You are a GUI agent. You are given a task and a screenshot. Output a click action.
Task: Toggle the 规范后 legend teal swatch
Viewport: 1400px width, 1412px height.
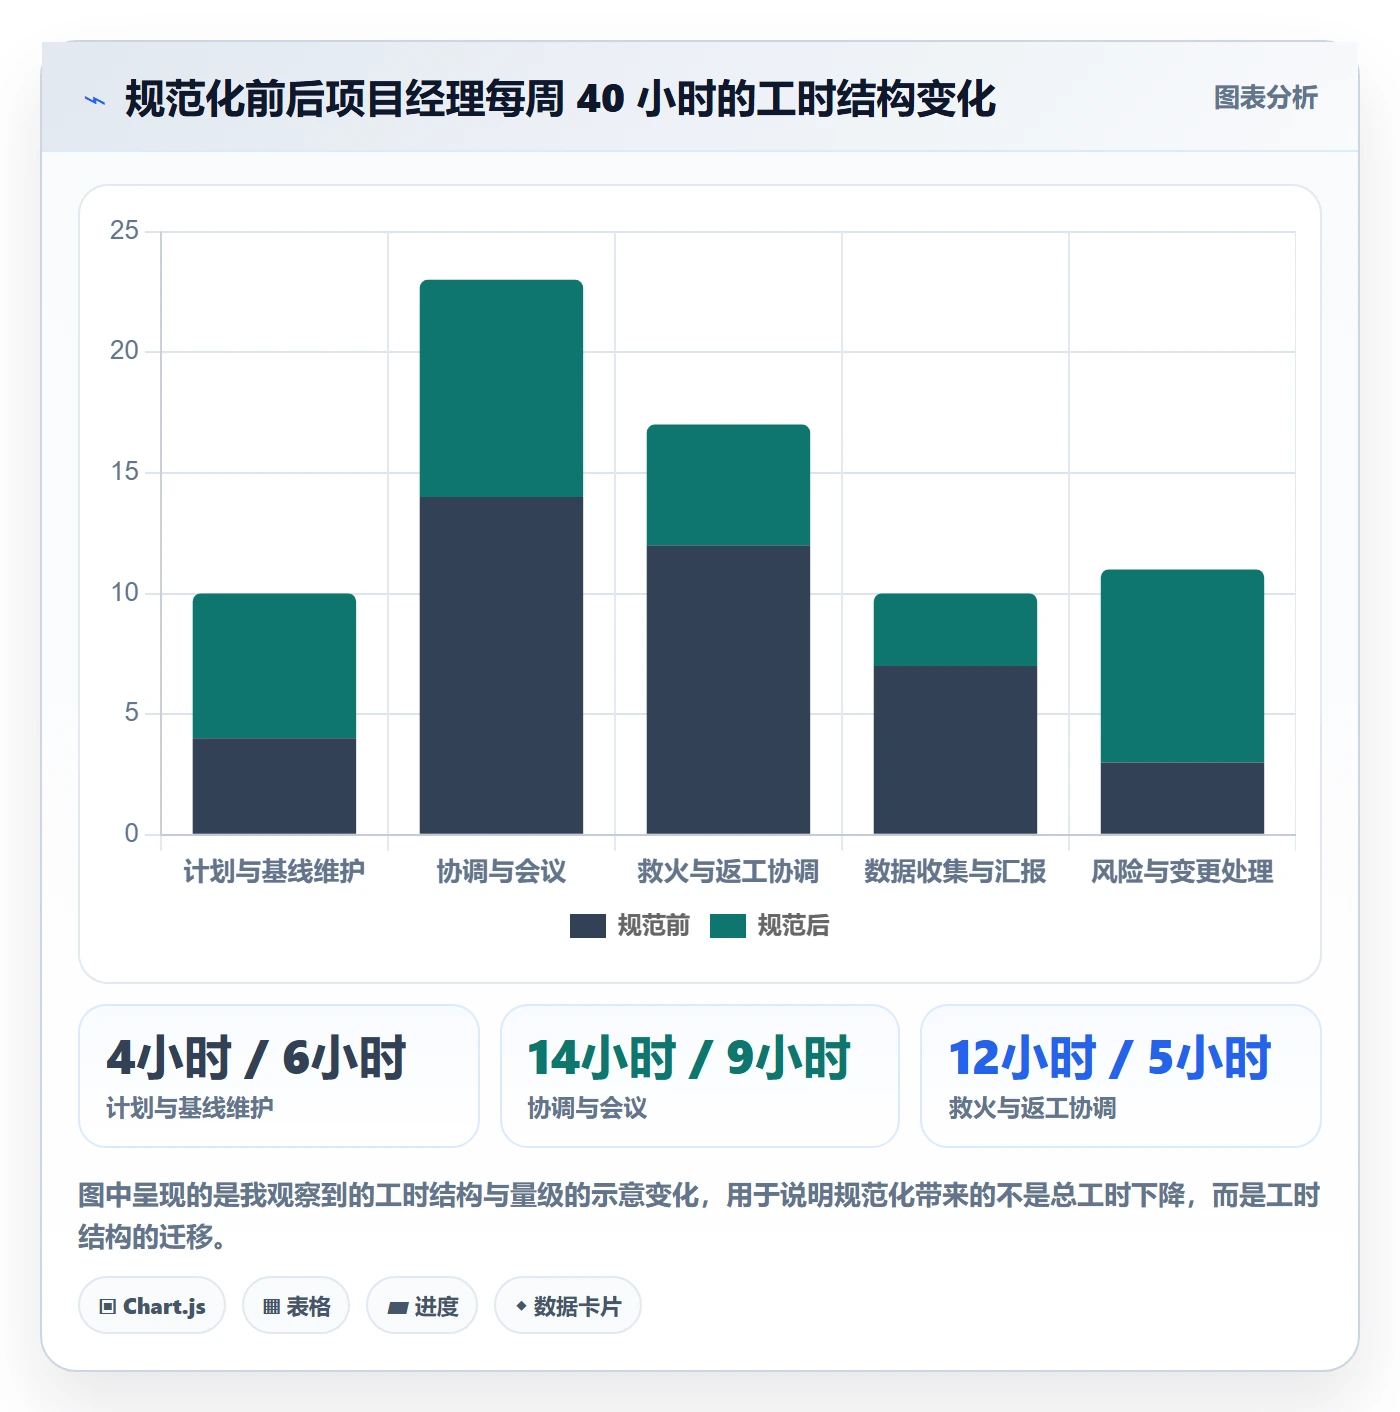point(728,926)
